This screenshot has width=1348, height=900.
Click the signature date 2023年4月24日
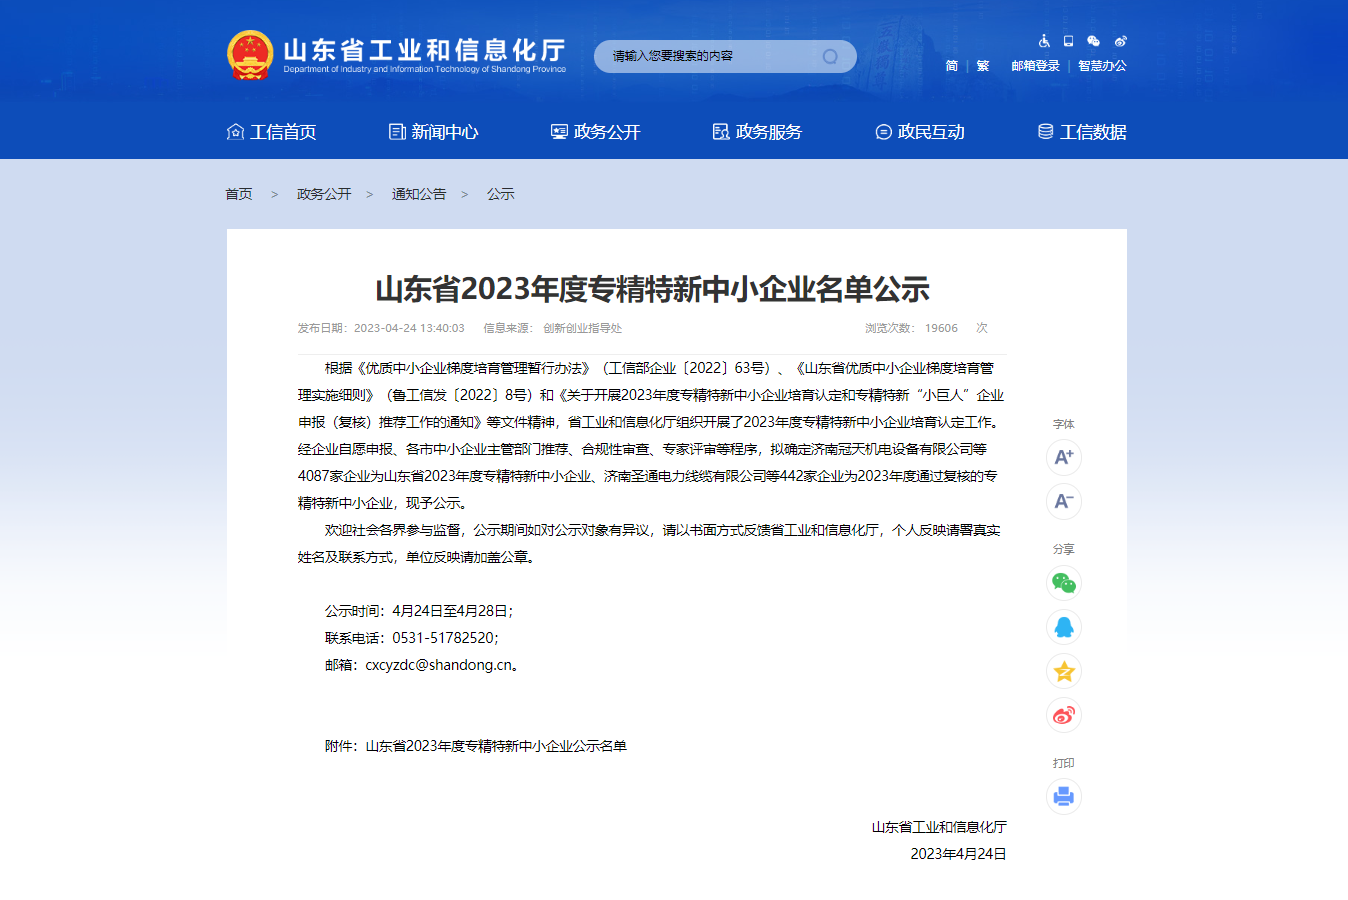tap(958, 854)
